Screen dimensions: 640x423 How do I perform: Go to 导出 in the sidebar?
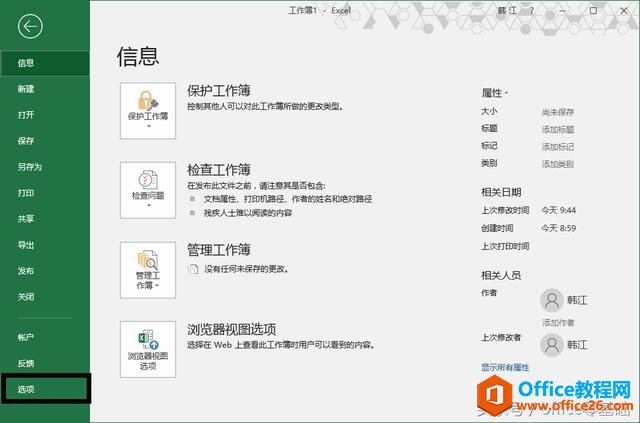(x=26, y=245)
